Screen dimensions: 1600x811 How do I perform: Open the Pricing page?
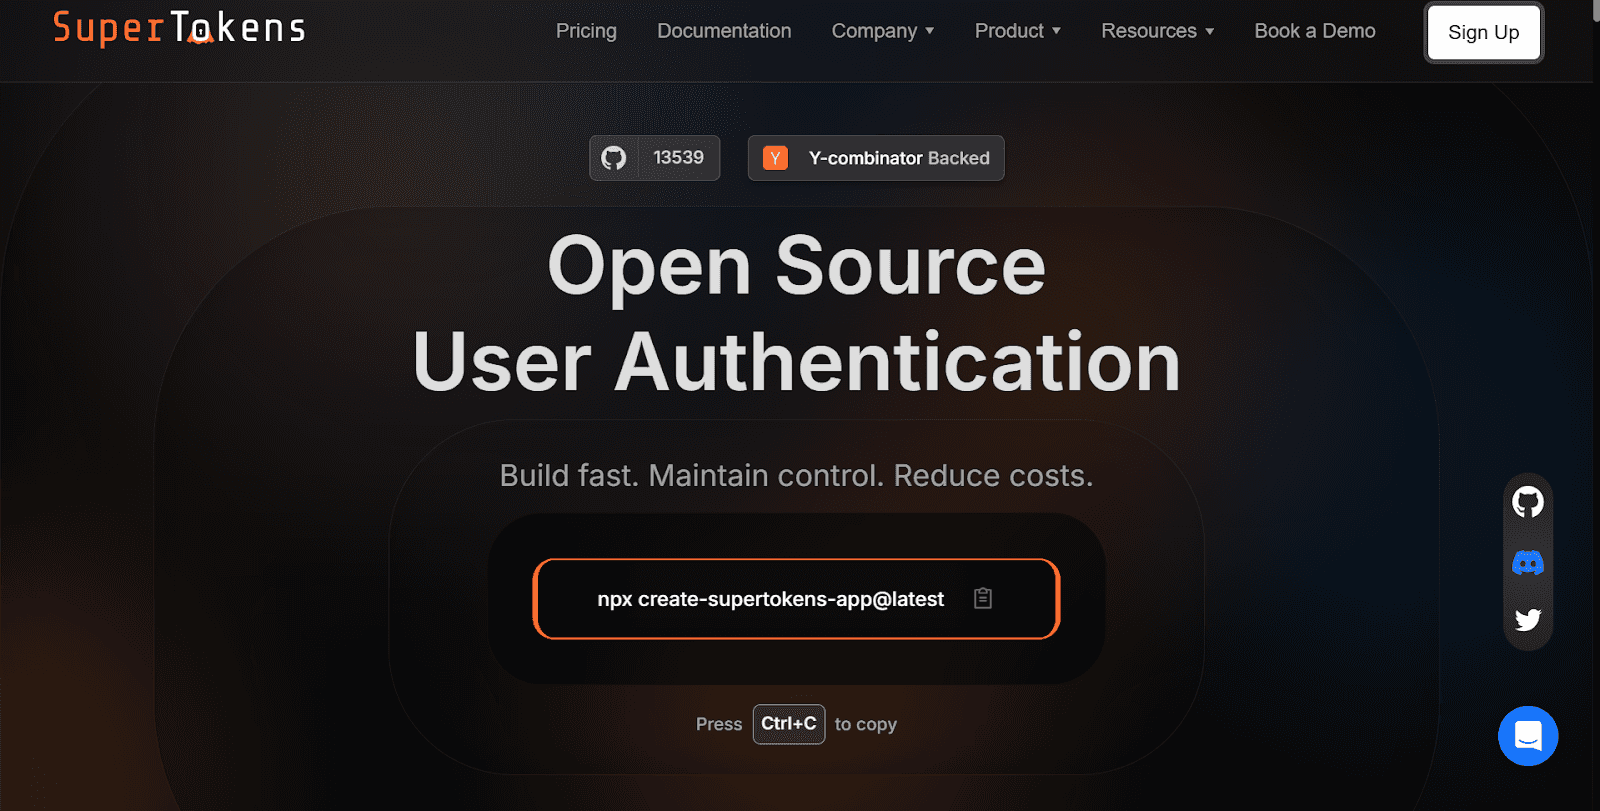[586, 31]
